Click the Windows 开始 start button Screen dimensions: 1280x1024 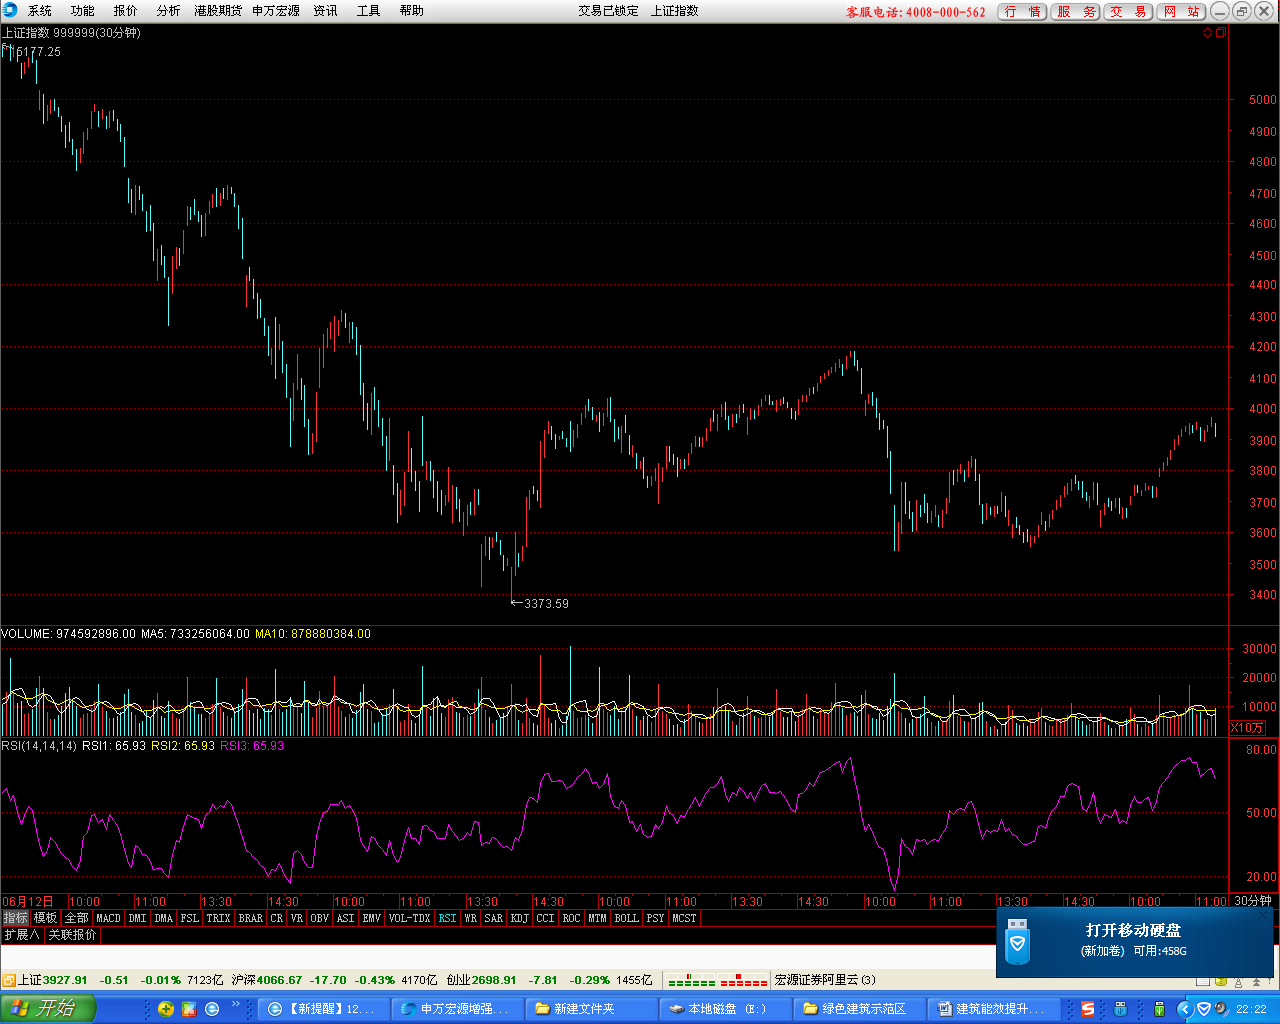click(47, 1008)
